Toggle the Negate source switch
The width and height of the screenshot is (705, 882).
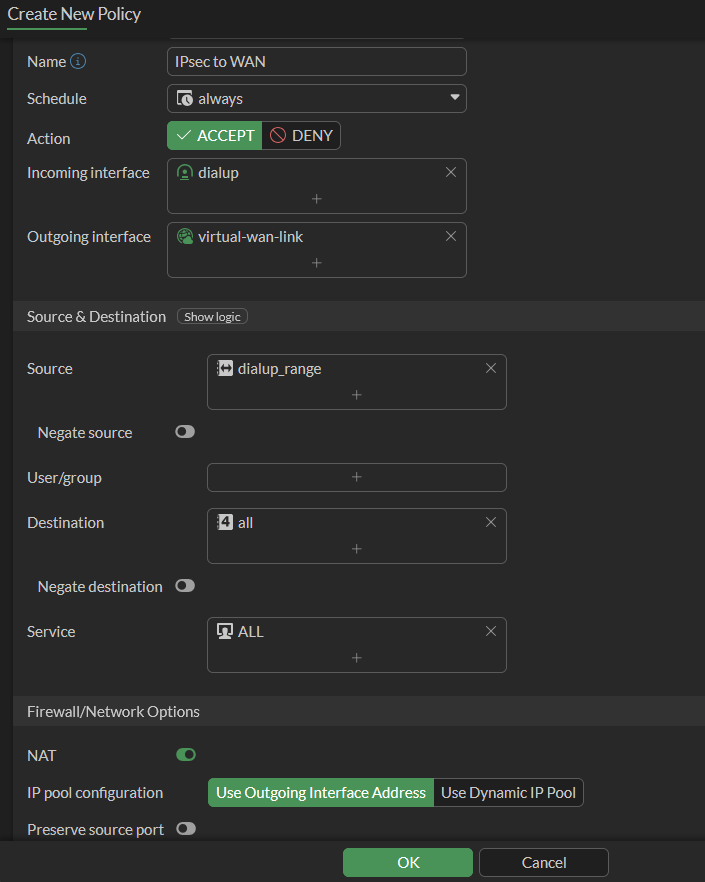pyautogui.click(x=185, y=432)
